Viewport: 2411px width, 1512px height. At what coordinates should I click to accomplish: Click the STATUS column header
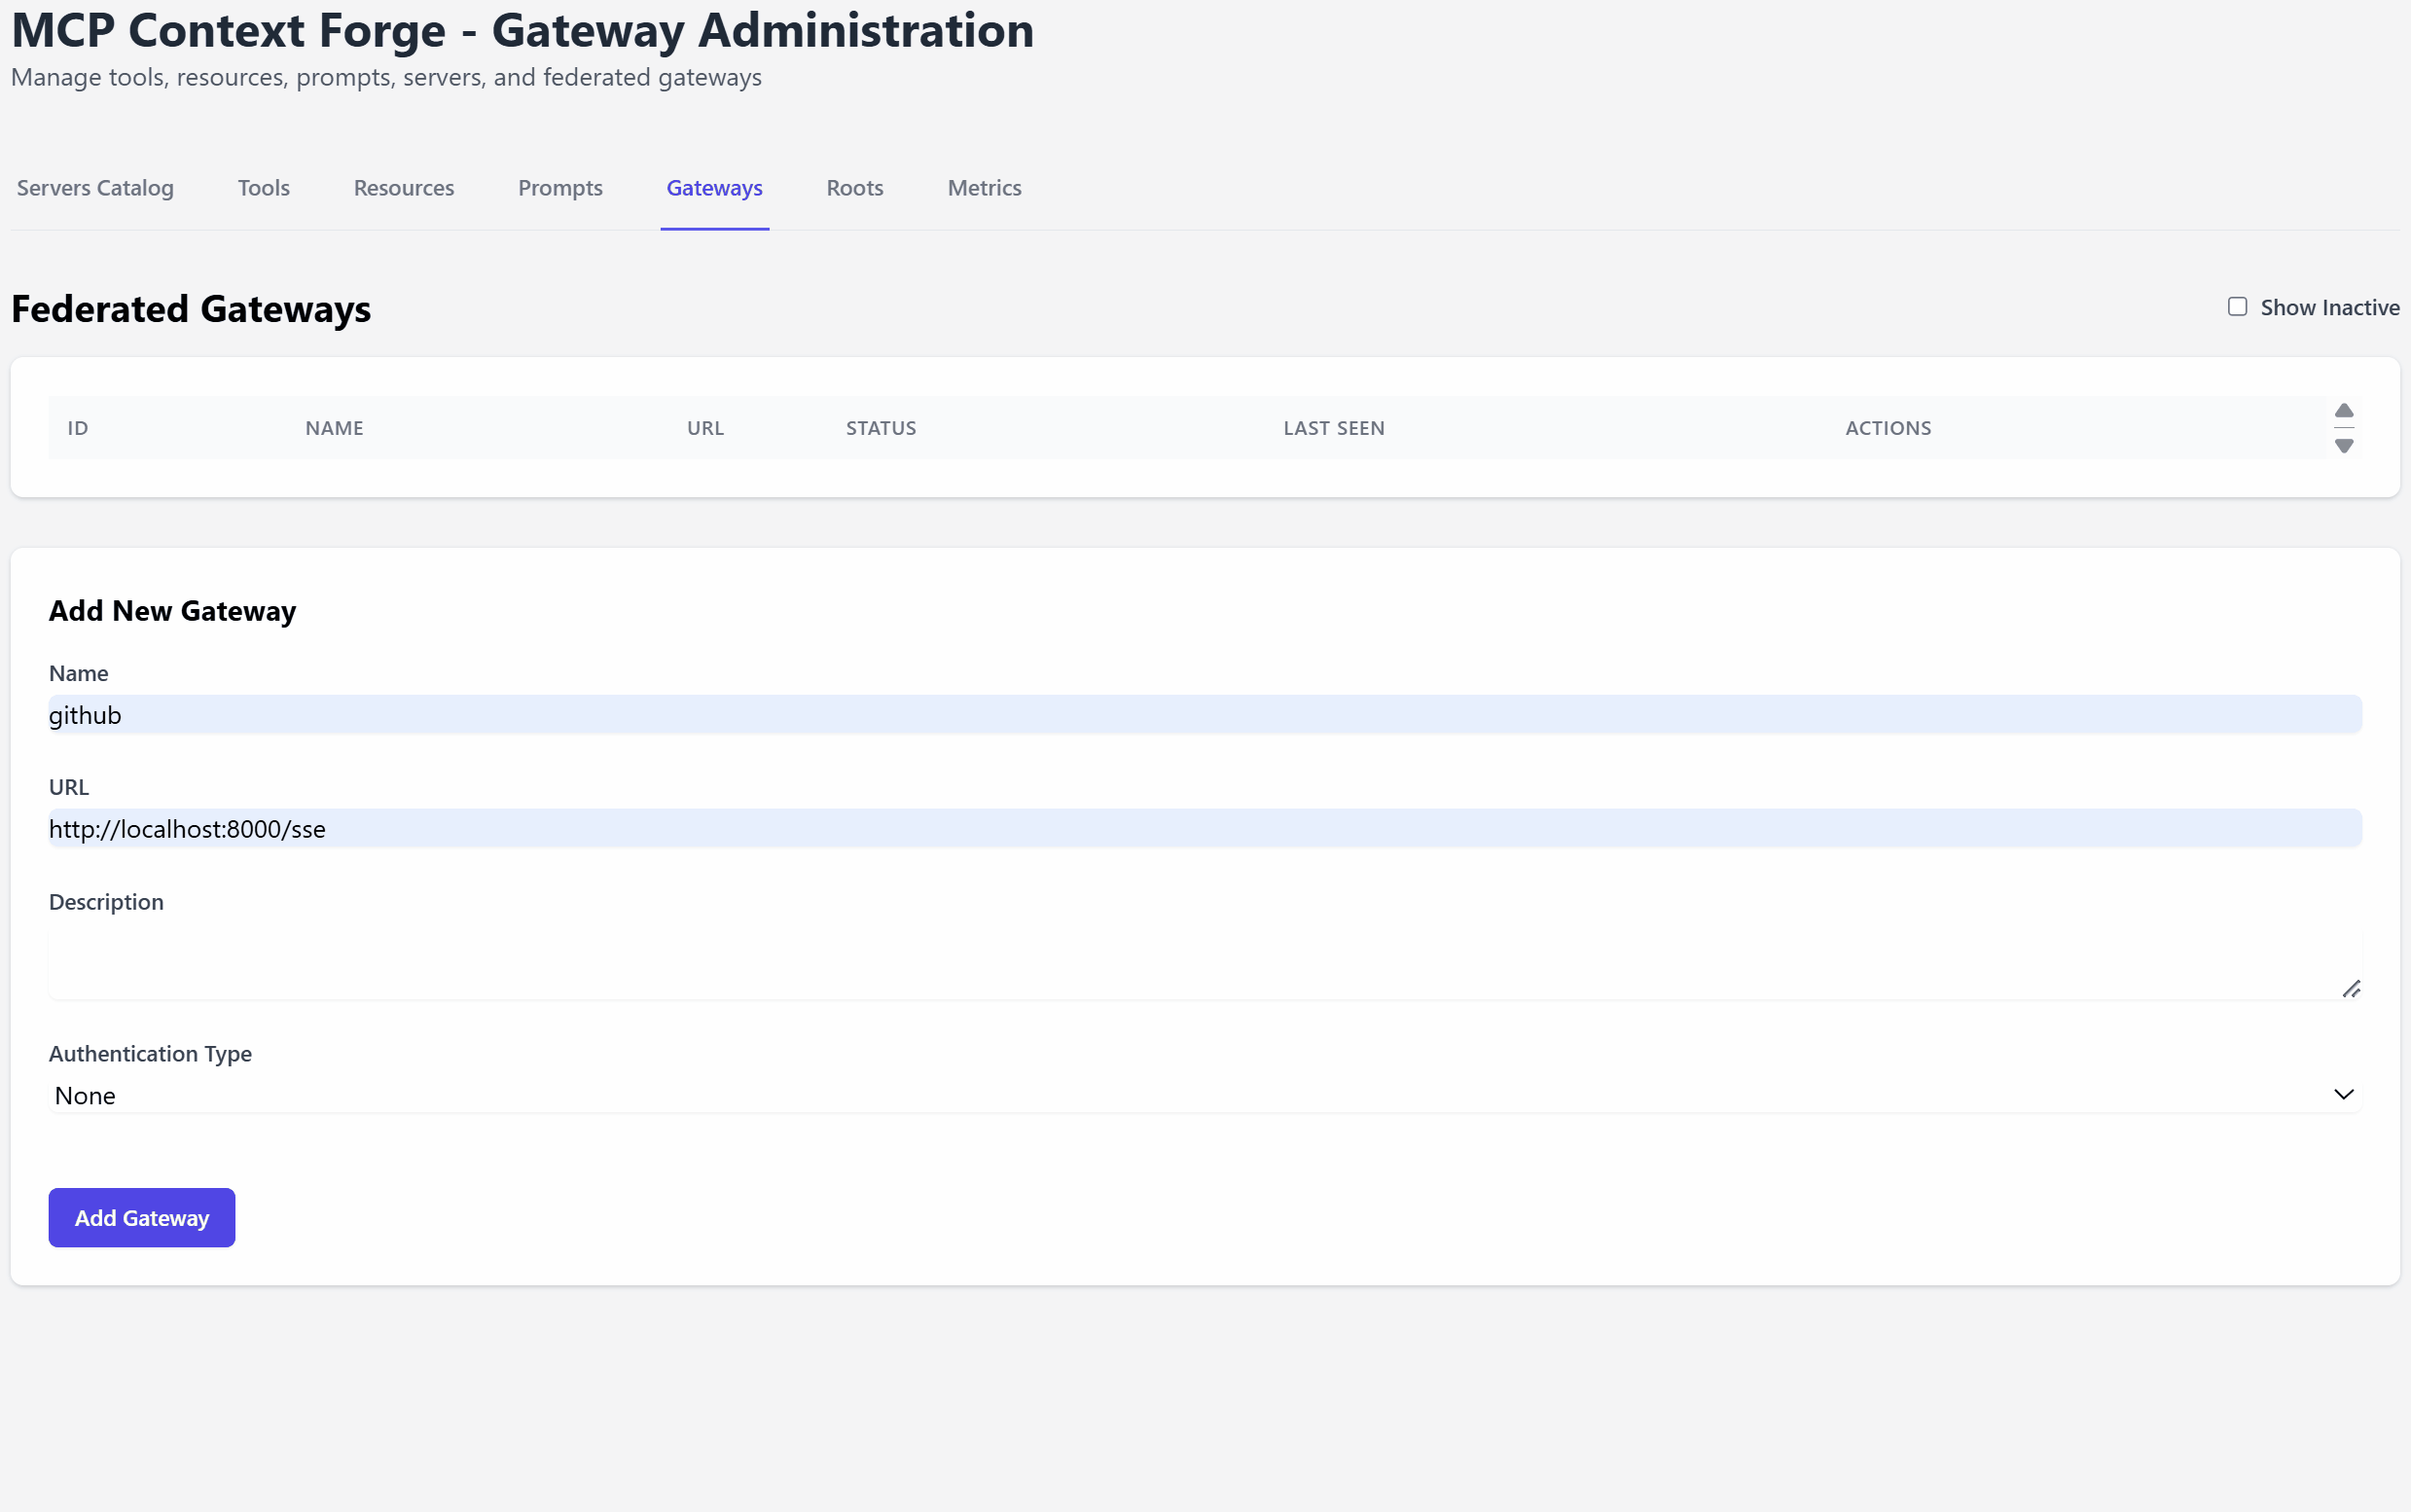[880, 428]
